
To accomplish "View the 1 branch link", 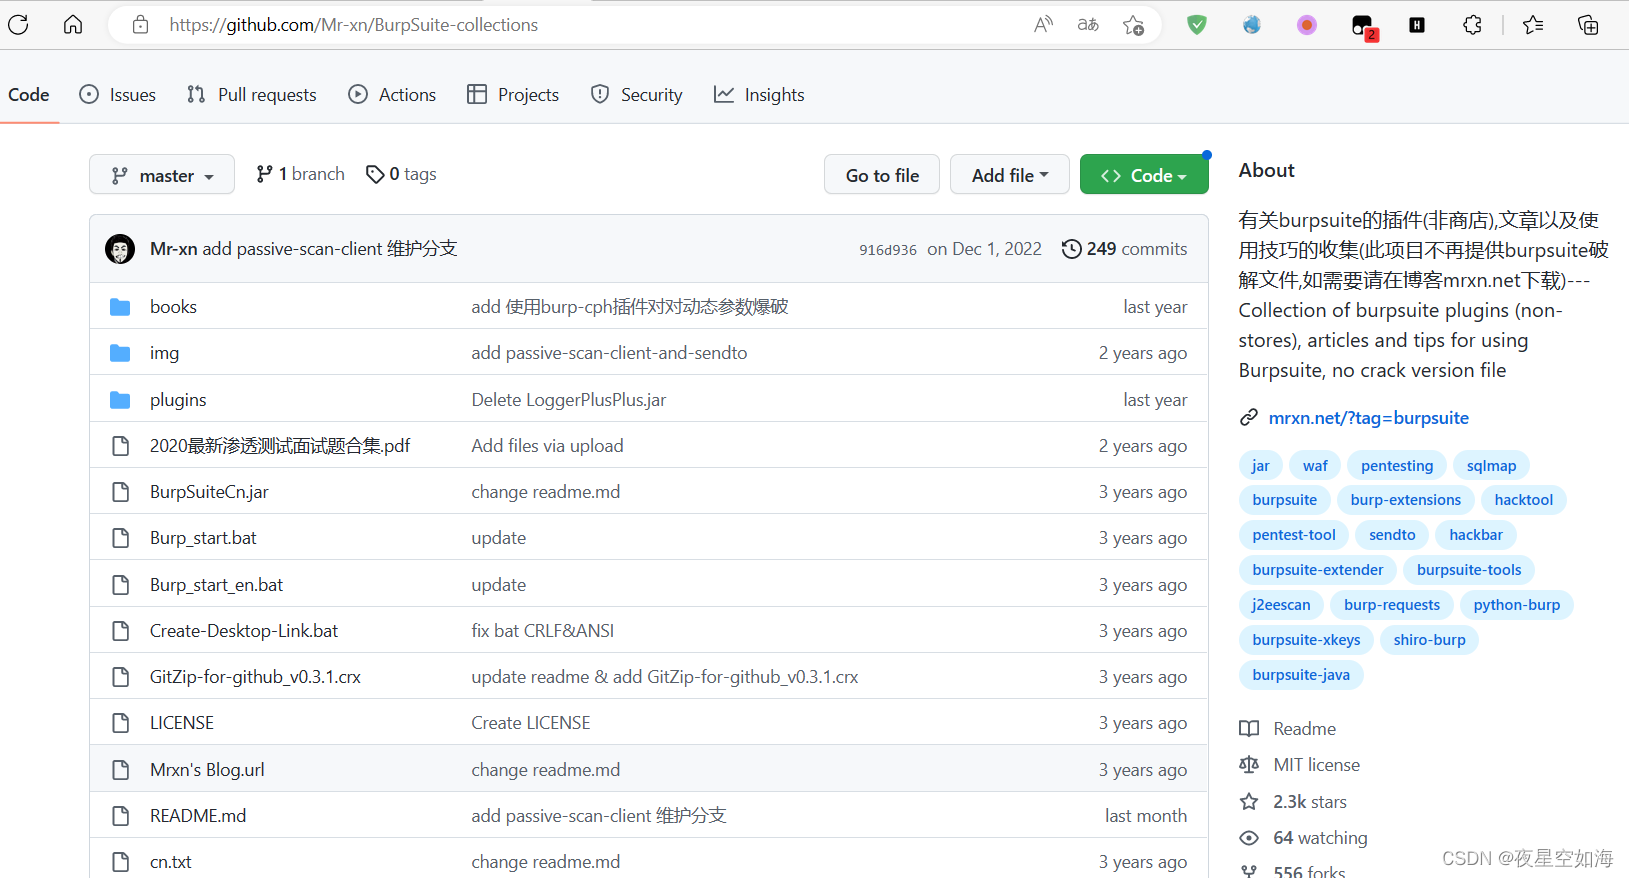I will (x=300, y=174).
